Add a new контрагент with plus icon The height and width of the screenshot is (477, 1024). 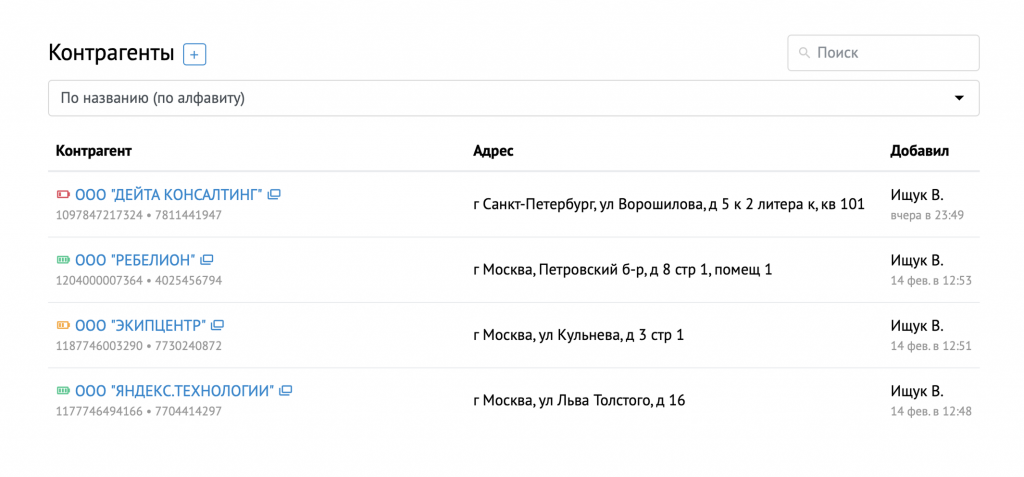(195, 54)
